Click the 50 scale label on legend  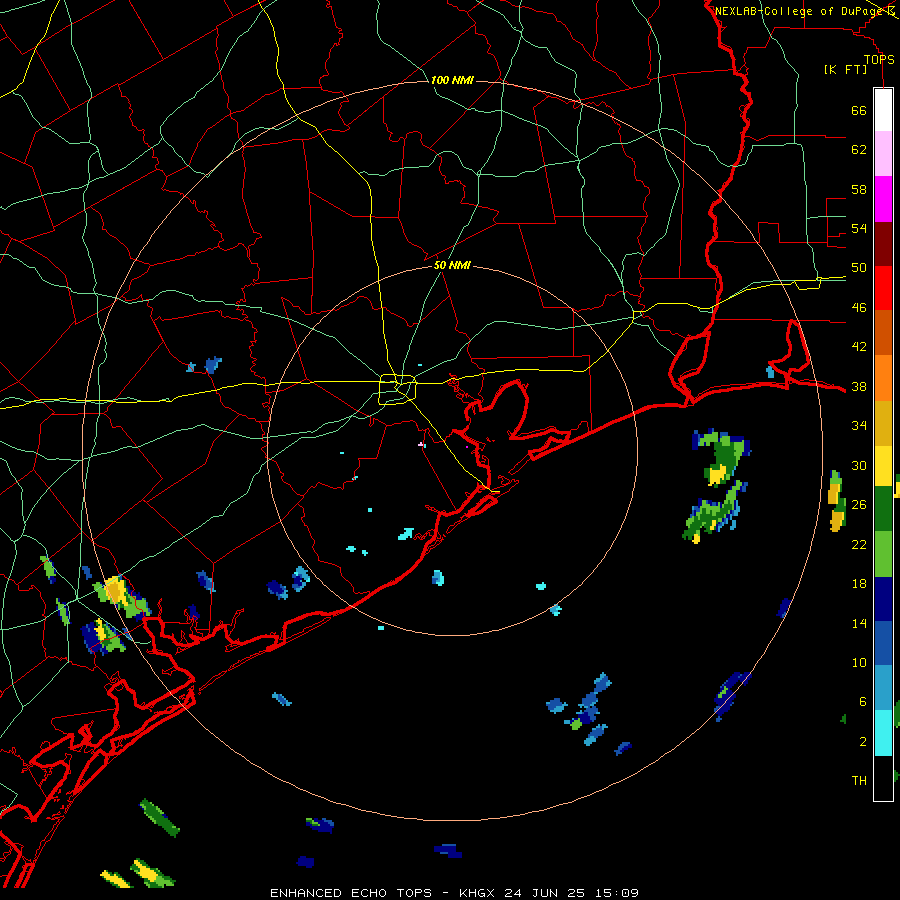859,268
